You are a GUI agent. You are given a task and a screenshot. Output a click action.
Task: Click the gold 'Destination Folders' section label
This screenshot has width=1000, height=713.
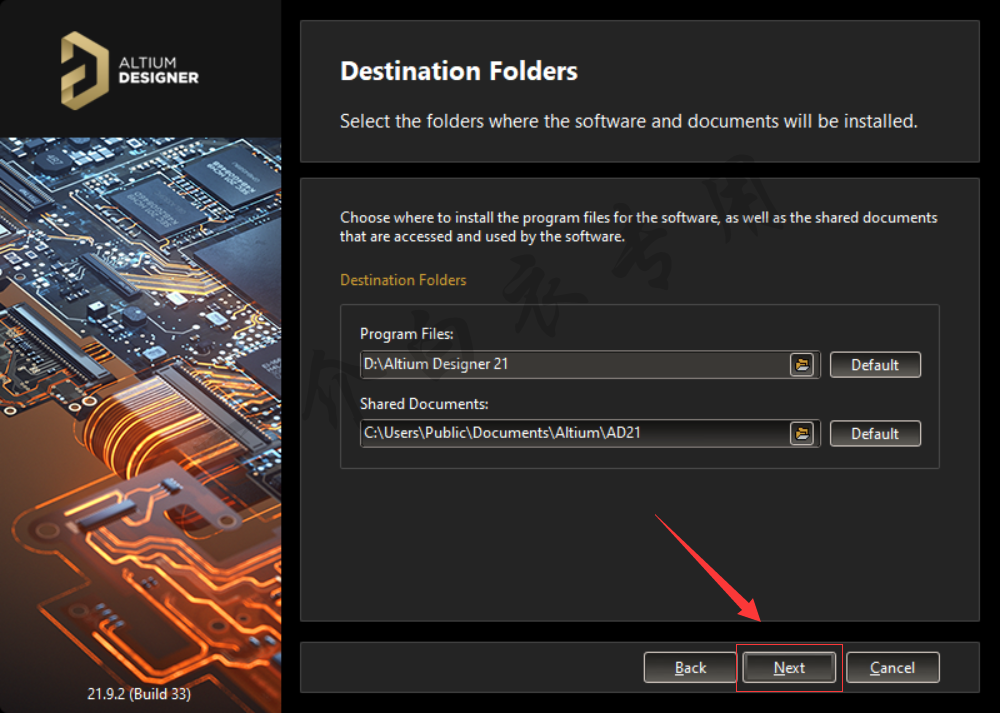pyautogui.click(x=403, y=280)
